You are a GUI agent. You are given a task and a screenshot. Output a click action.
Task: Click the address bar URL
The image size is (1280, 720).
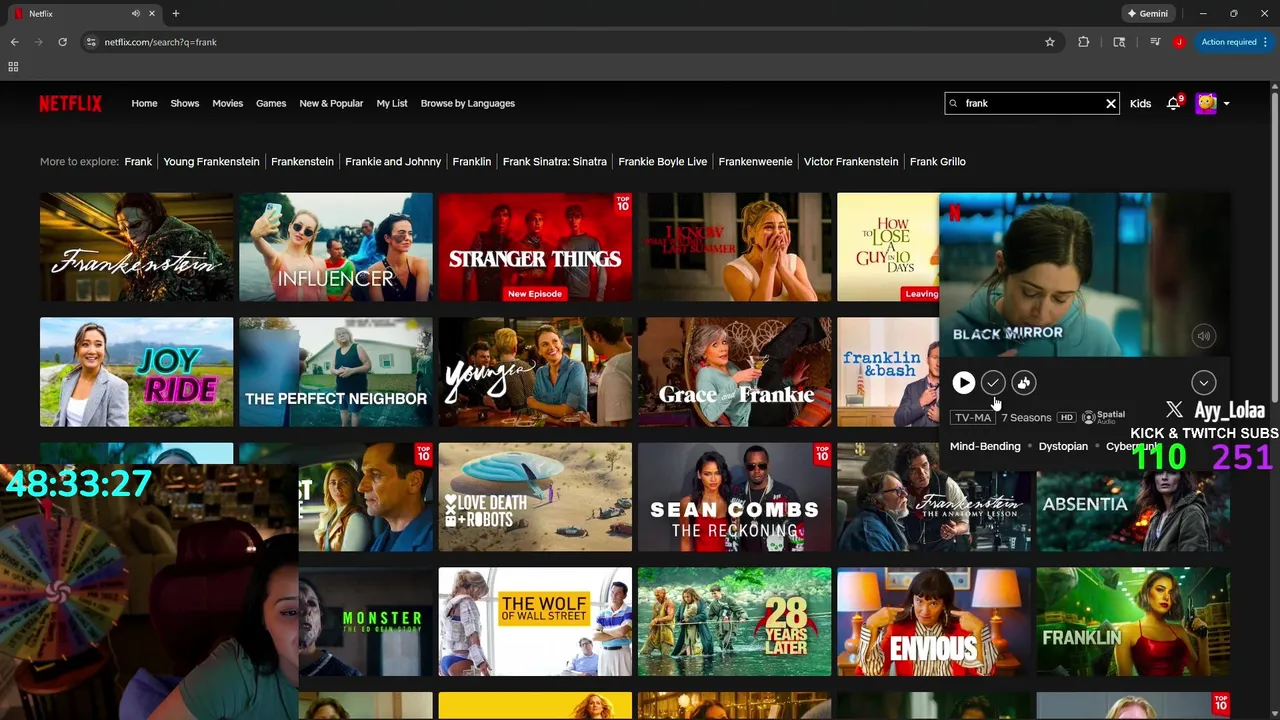pyautogui.click(x=160, y=42)
